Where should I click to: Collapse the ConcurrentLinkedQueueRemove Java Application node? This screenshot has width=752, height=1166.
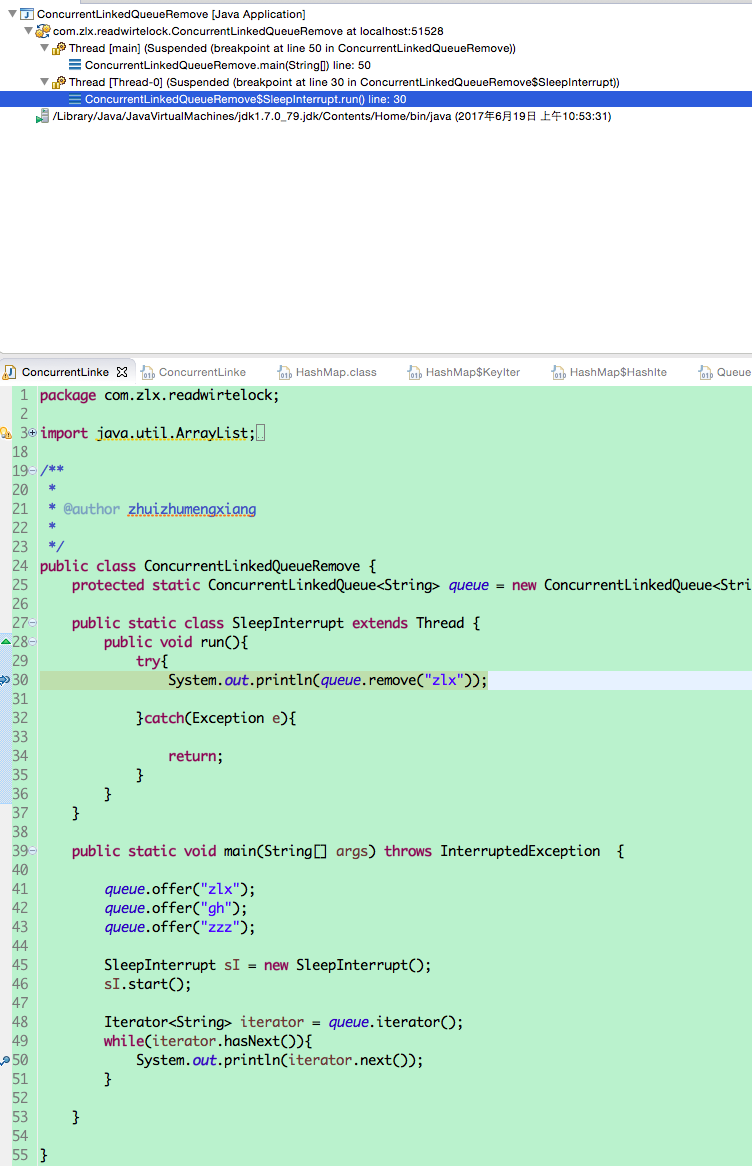click(x=12, y=14)
